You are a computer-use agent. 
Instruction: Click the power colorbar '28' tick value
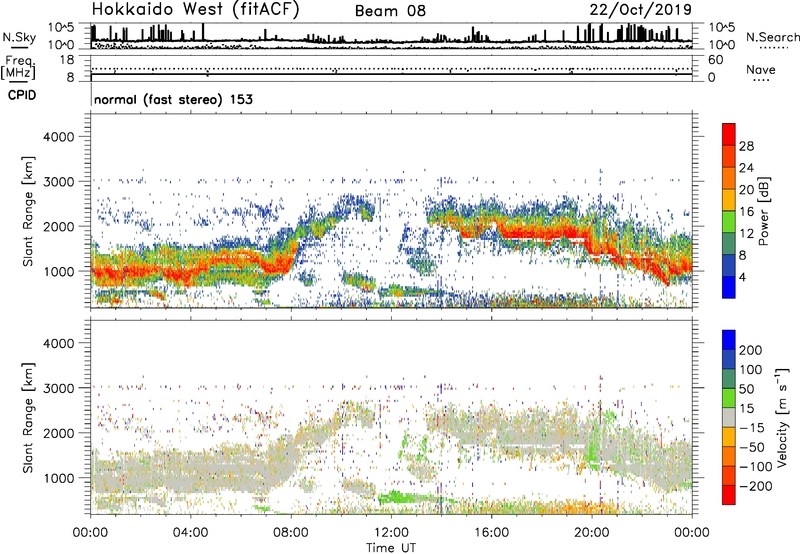(x=746, y=146)
